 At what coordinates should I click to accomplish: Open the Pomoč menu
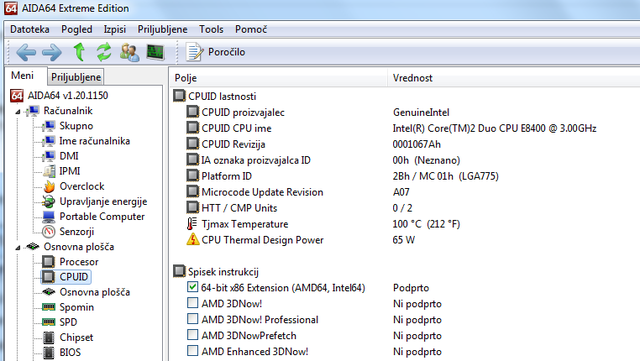point(251,29)
